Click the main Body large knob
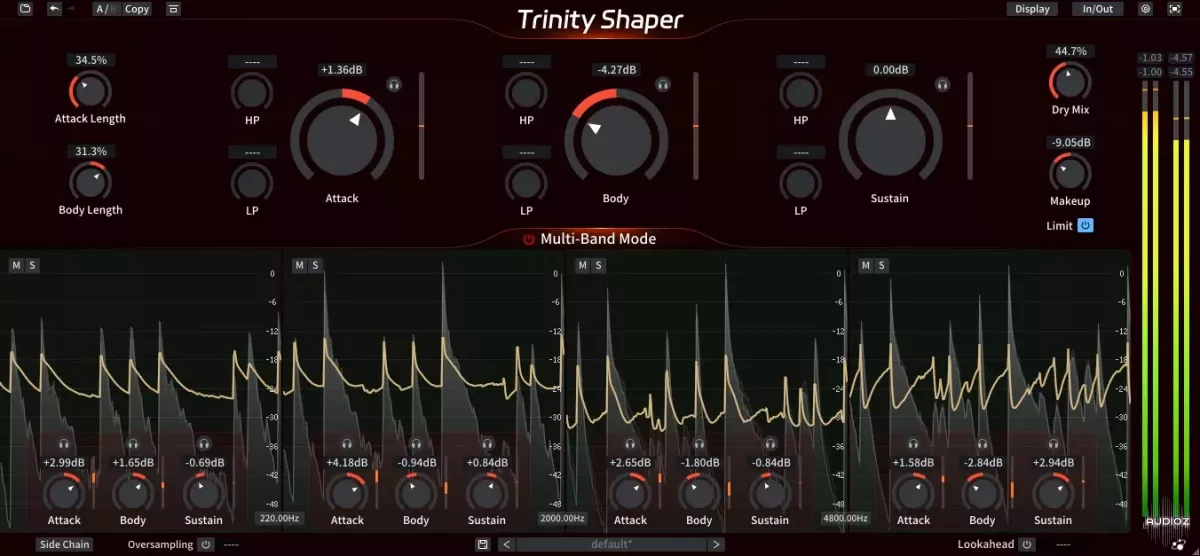Viewport: 1200px width, 556px height. pyautogui.click(x=615, y=138)
